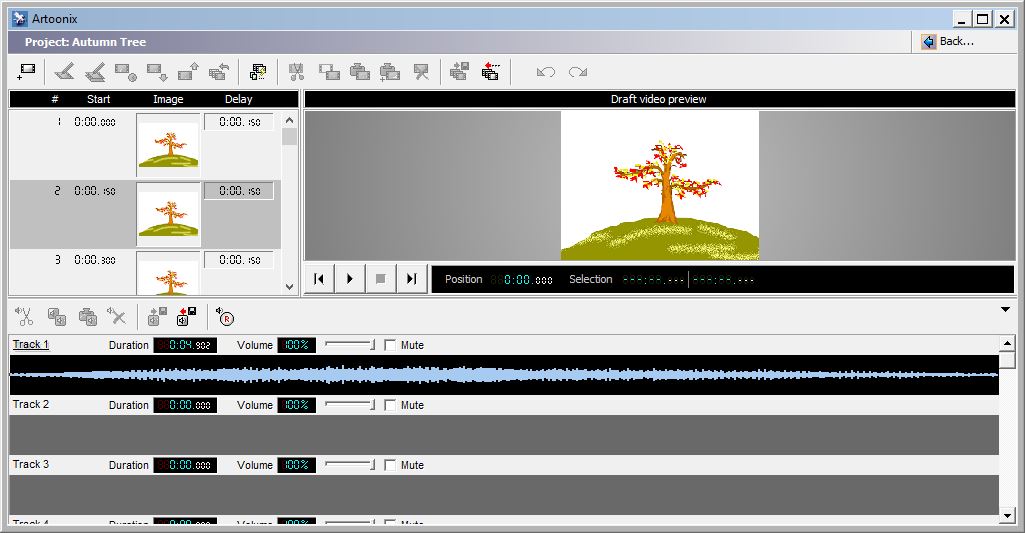Click the delete frame icon
The height and width of the screenshot is (533, 1025).
422,71
